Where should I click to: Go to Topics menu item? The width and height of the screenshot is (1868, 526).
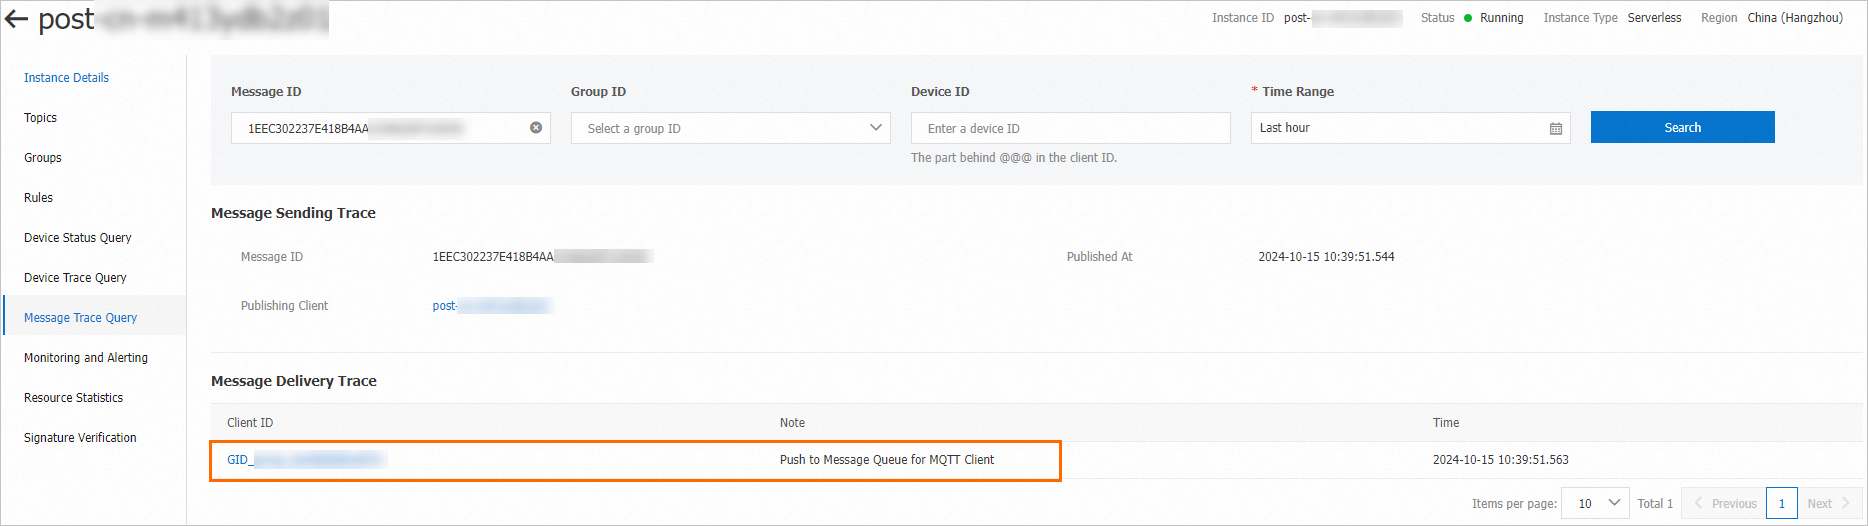point(41,118)
